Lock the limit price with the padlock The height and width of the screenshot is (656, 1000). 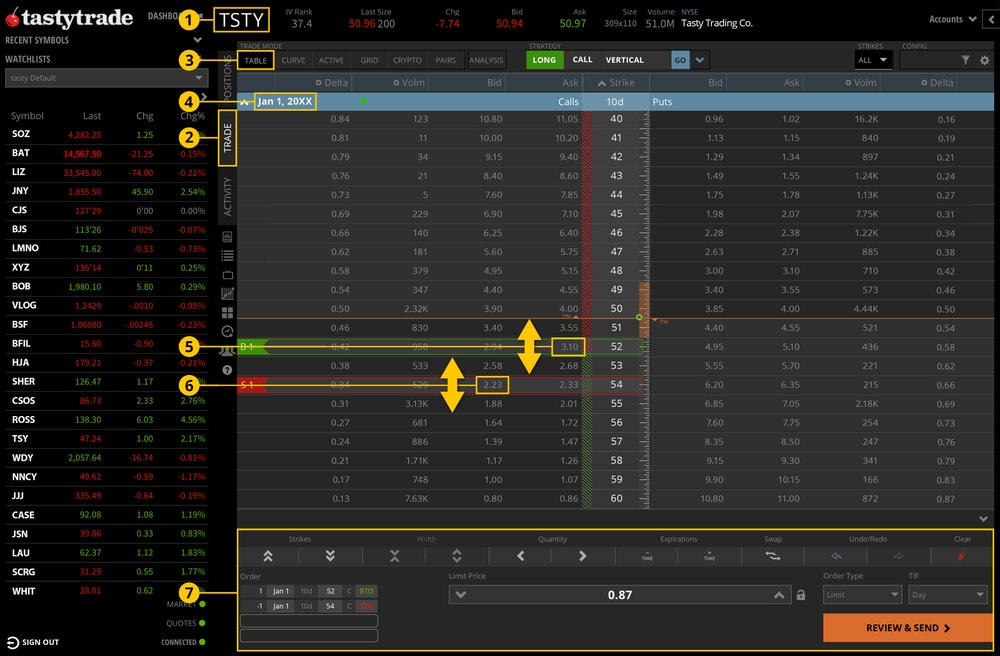click(x=802, y=593)
